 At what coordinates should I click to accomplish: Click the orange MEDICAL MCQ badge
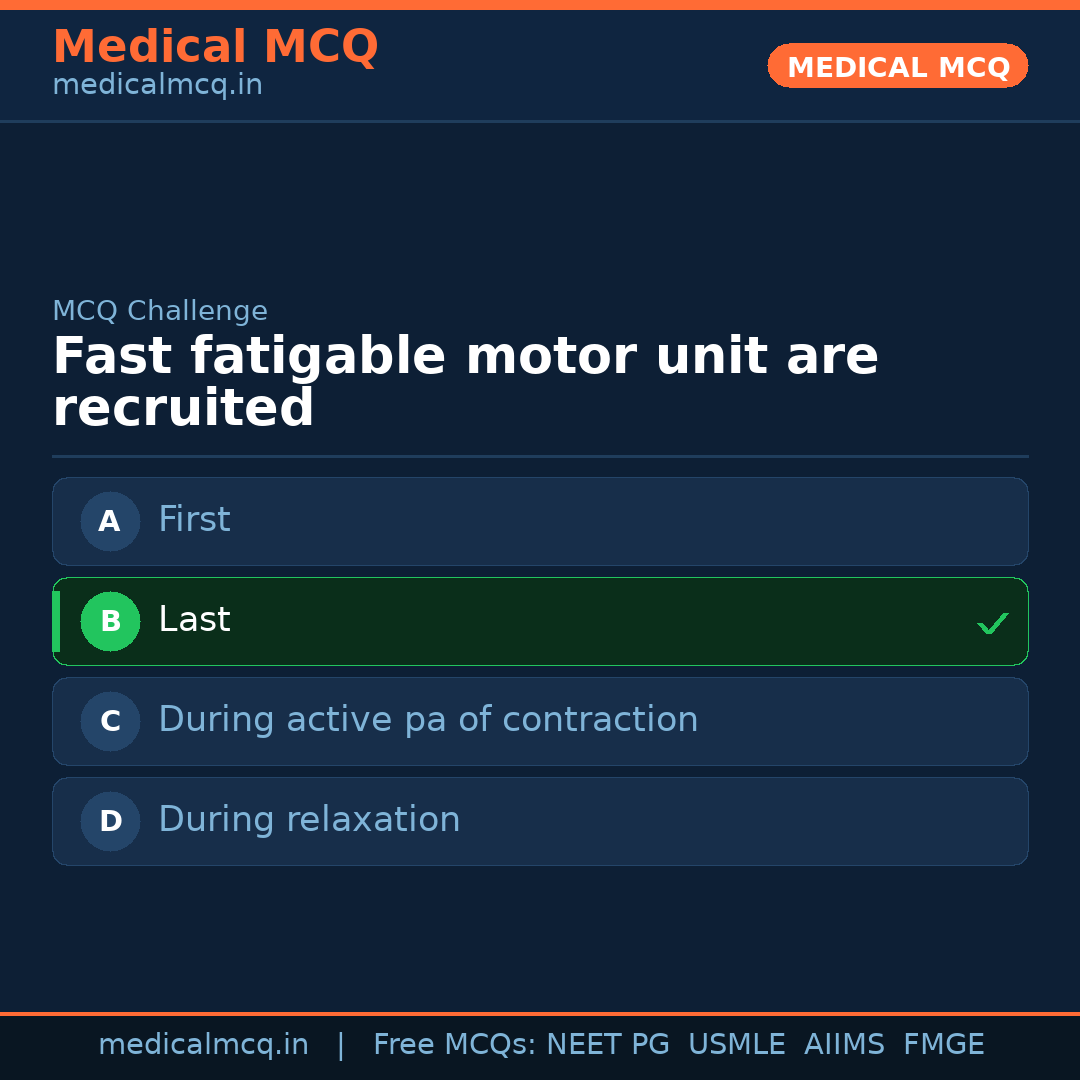pos(897,66)
